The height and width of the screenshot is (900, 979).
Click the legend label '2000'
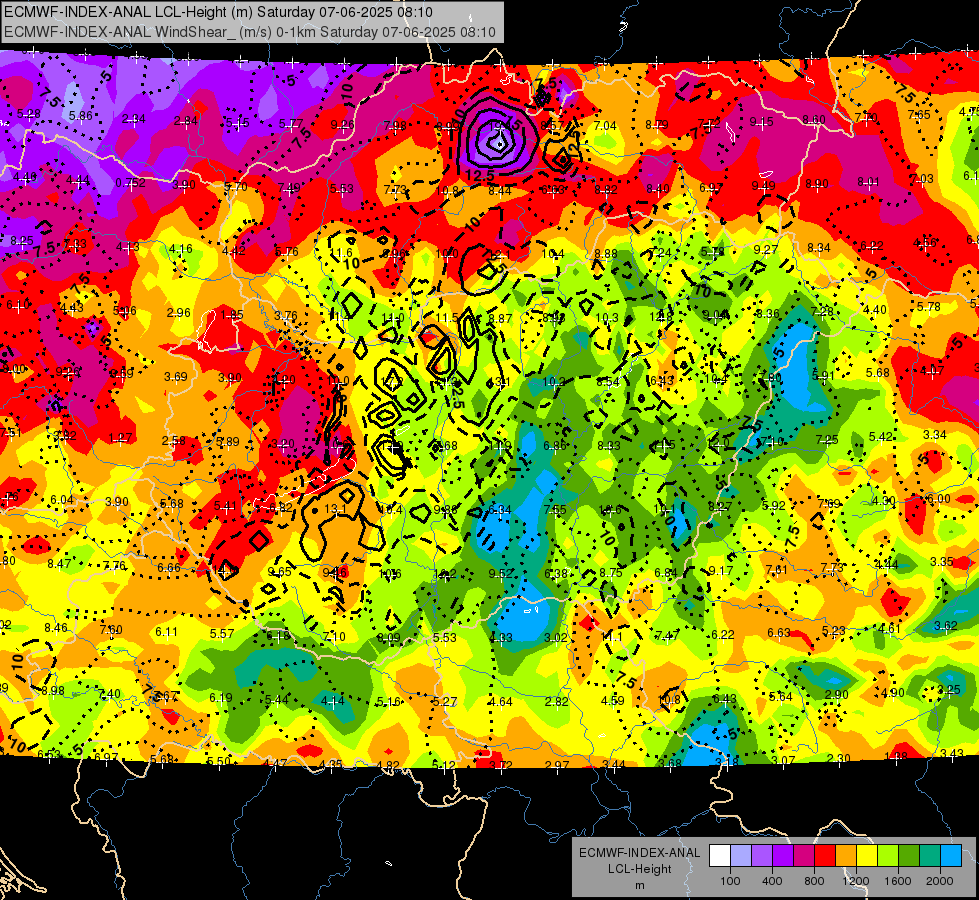940,881
